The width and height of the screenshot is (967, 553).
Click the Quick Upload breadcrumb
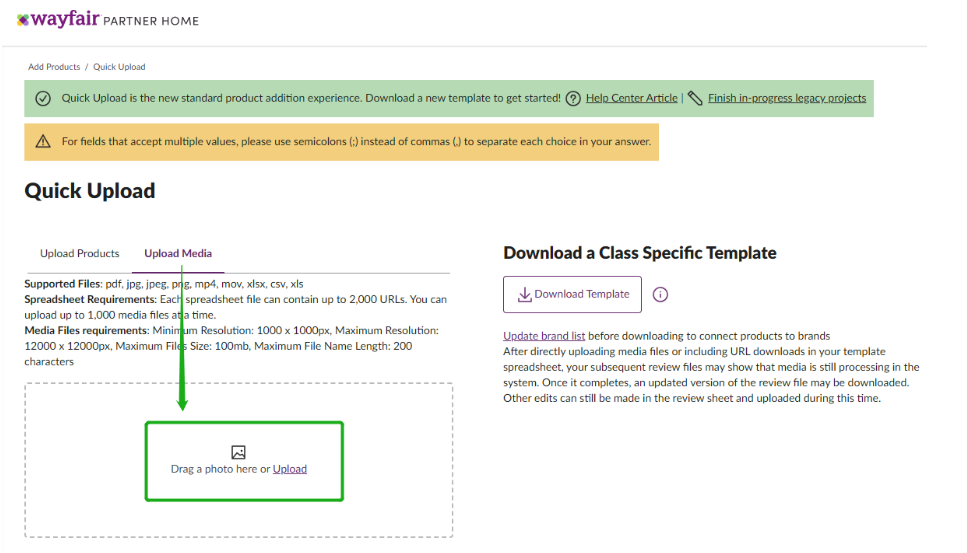point(119,67)
